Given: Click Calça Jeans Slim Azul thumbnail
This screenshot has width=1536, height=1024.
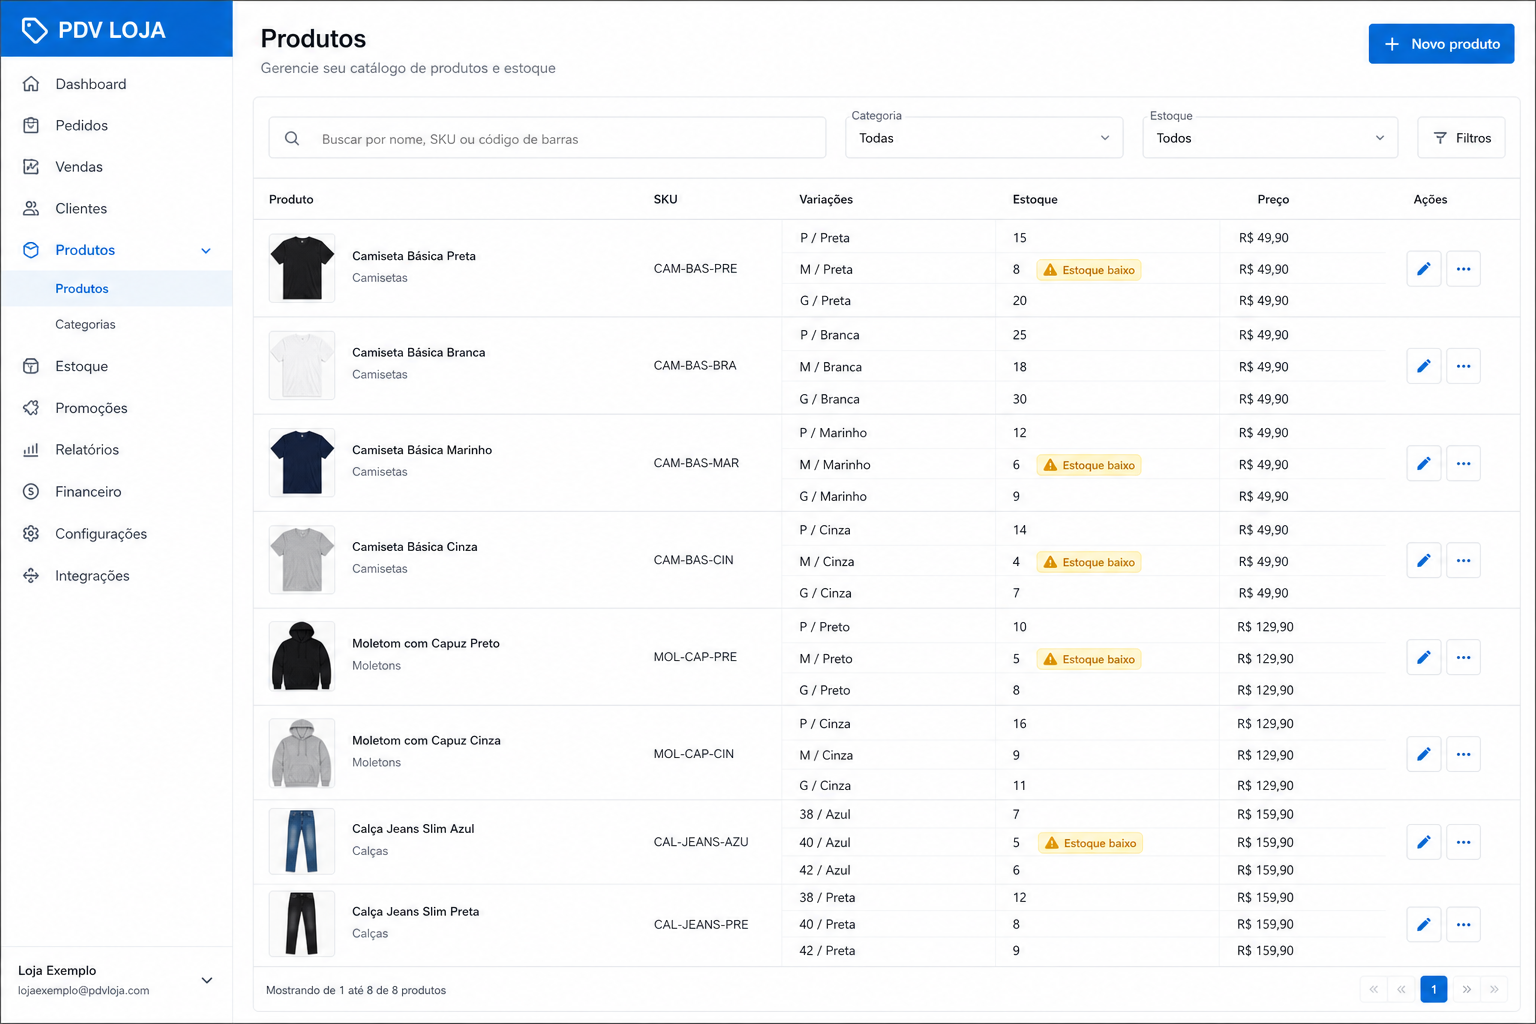Looking at the screenshot, I should click(302, 841).
